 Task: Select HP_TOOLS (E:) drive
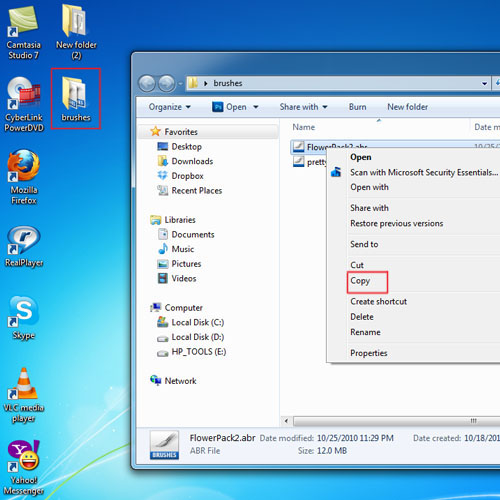pos(199,351)
